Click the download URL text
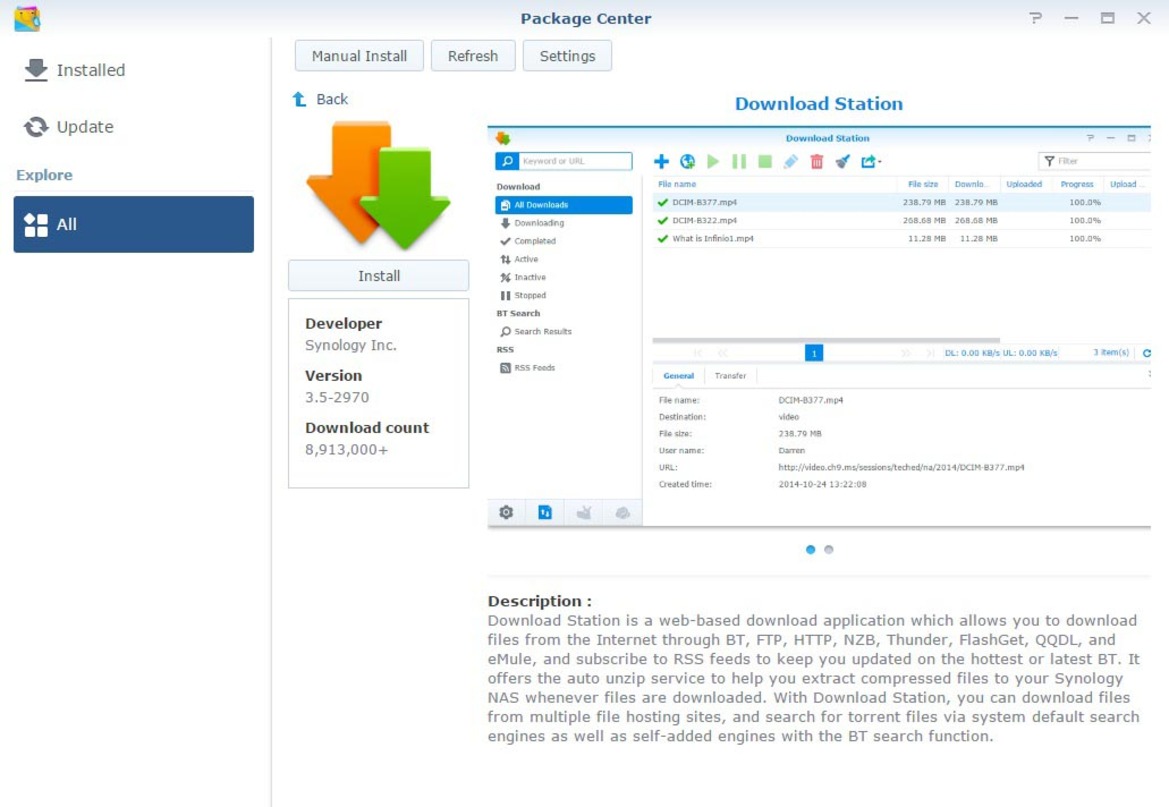Image resolution: width=1169 pixels, height=807 pixels. [901, 468]
